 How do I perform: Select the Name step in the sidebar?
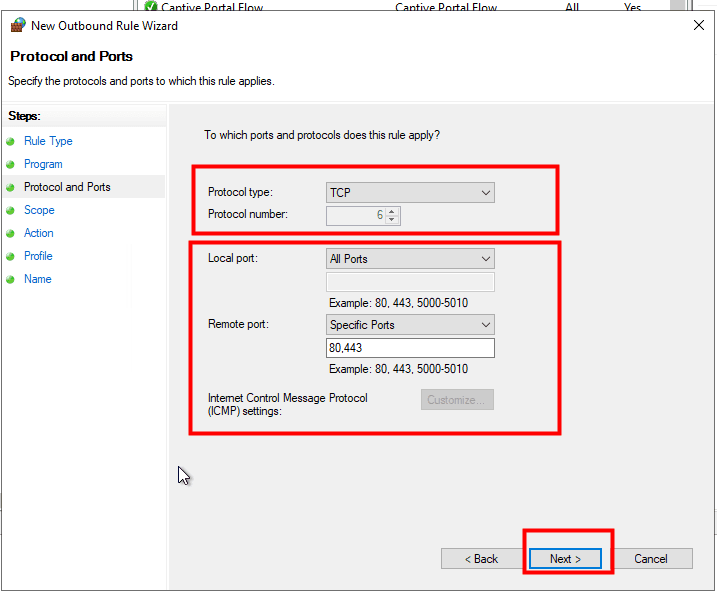click(x=38, y=279)
